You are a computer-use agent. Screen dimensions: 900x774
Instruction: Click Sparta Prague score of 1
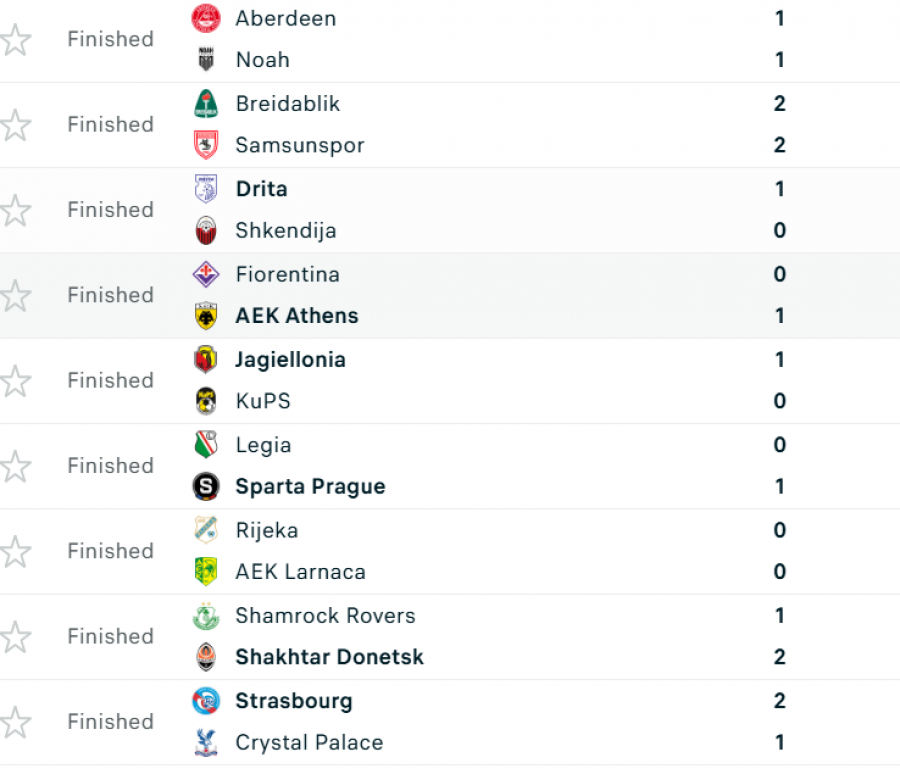tap(779, 486)
